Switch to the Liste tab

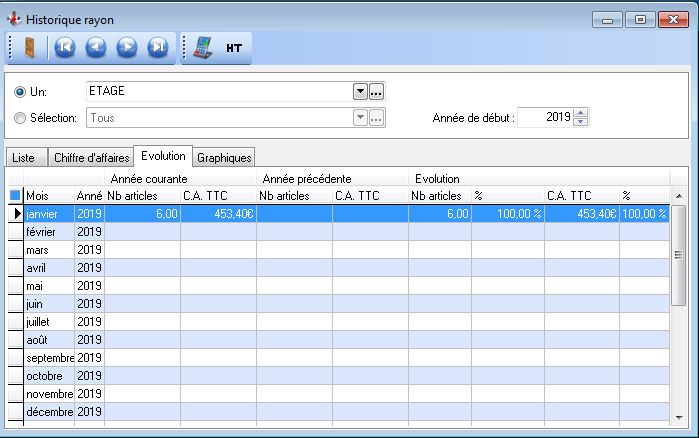pyautogui.click(x=24, y=157)
